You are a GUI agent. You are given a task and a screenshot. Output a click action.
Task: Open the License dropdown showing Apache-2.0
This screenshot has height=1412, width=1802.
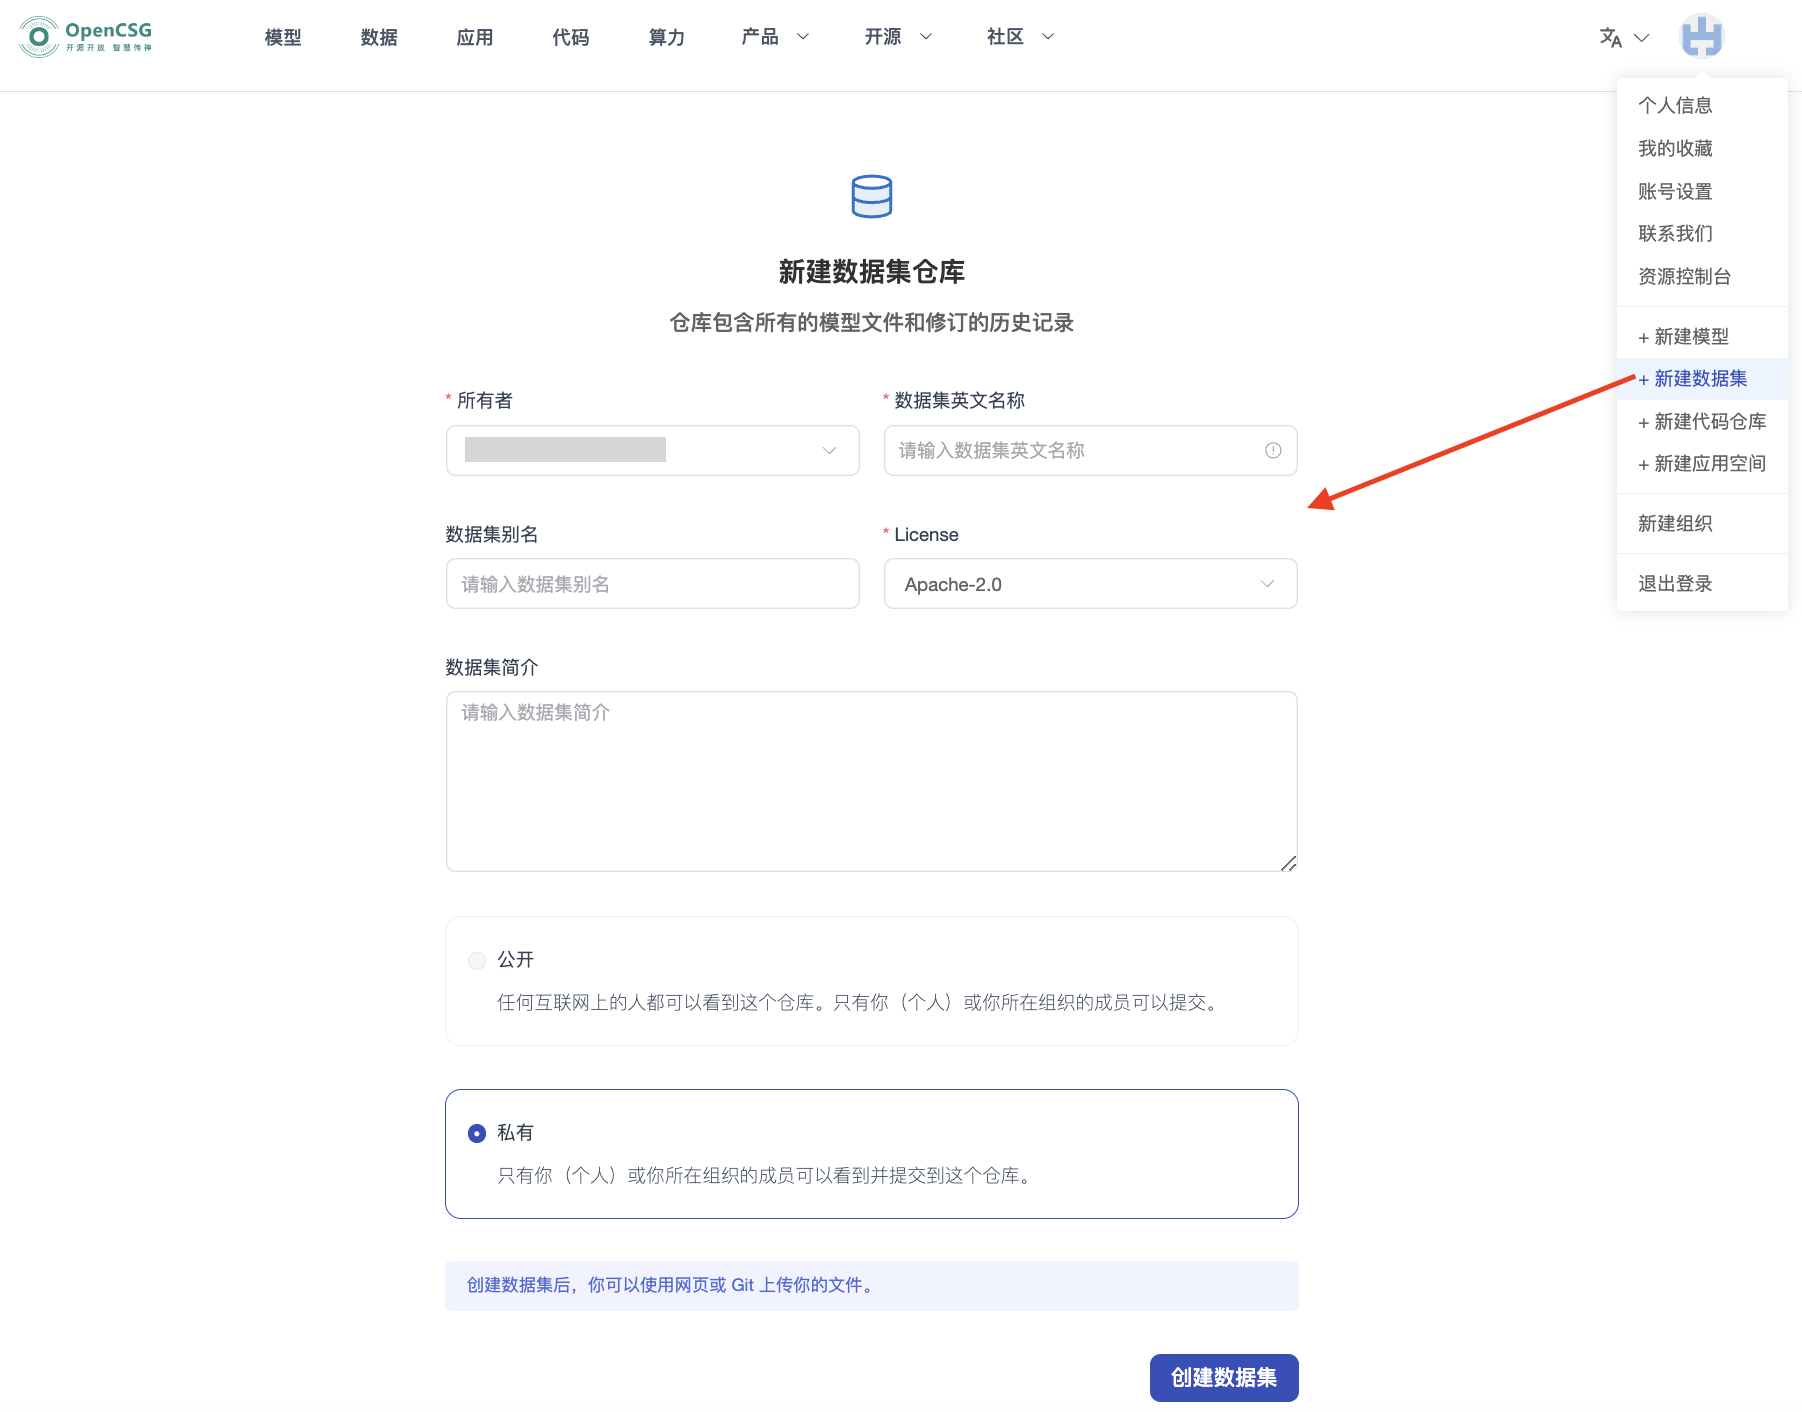(x=1089, y=583)
